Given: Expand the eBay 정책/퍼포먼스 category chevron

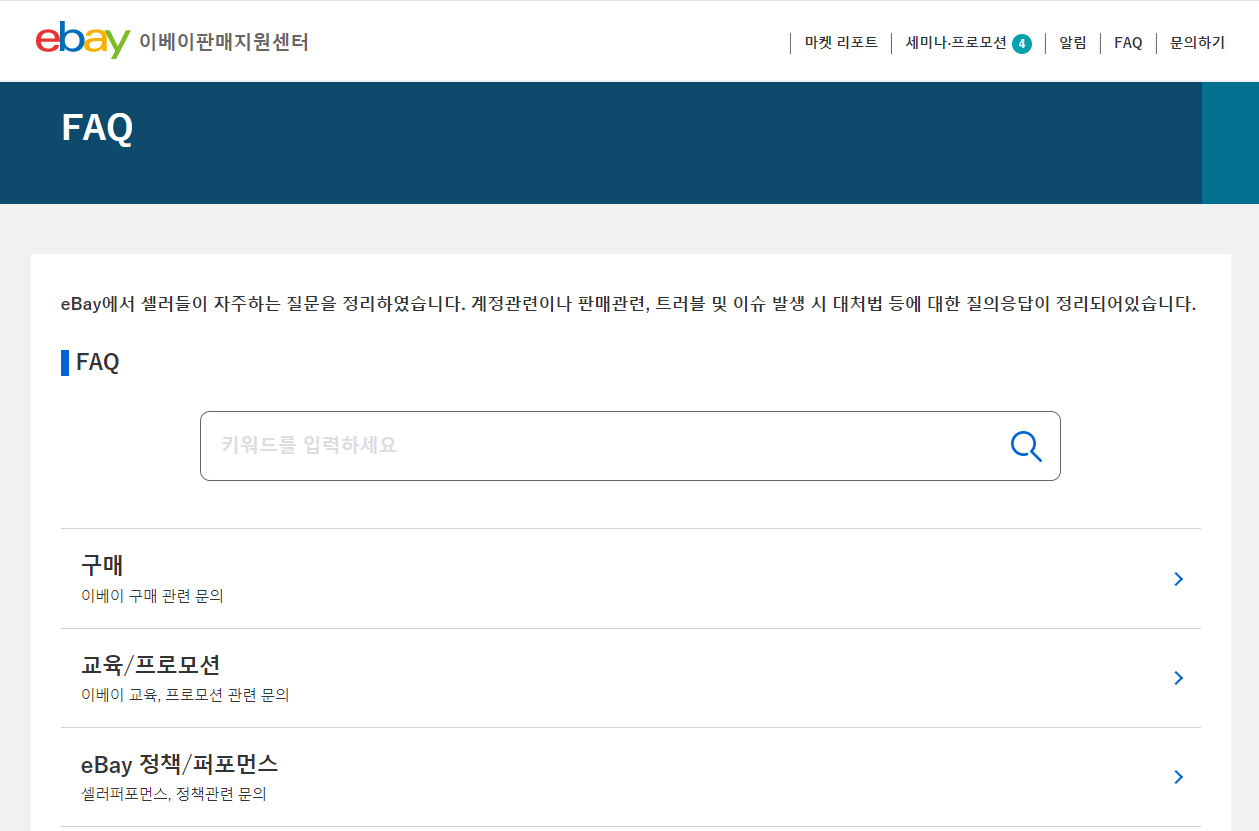Looking at the screenshot, I should coord(1179,777).
